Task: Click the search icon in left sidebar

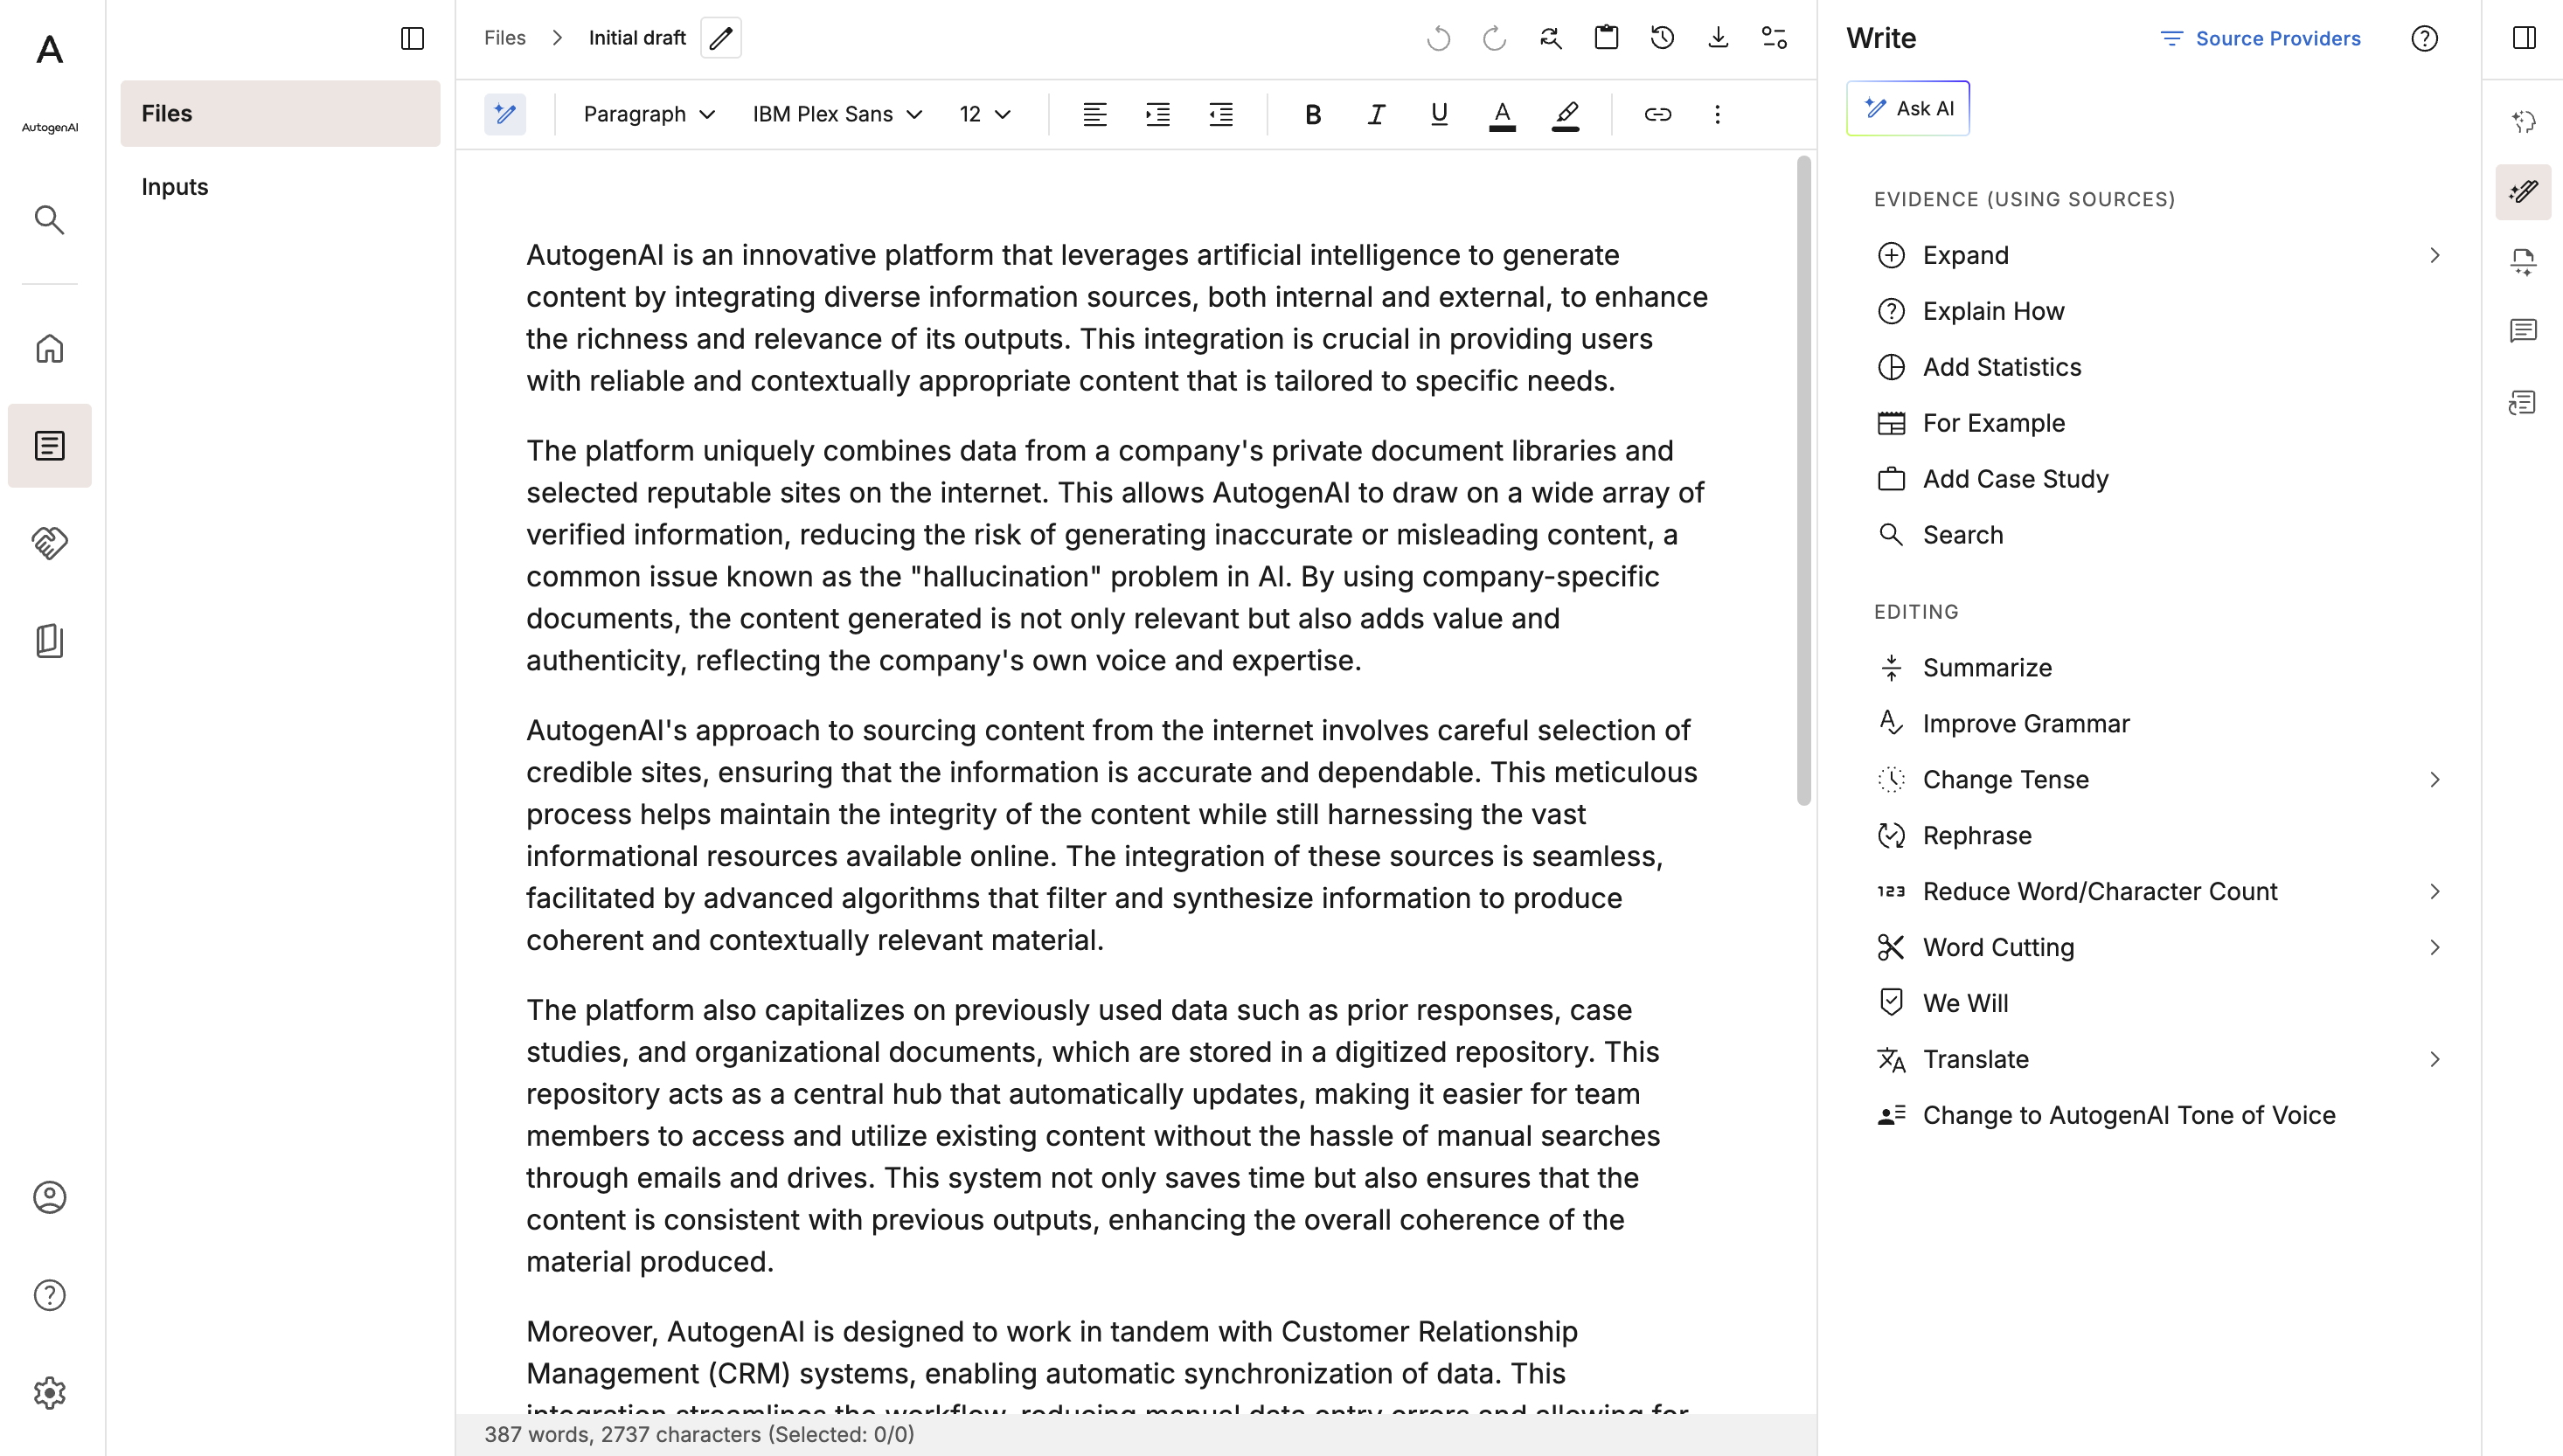Action: tap(49, 219)
